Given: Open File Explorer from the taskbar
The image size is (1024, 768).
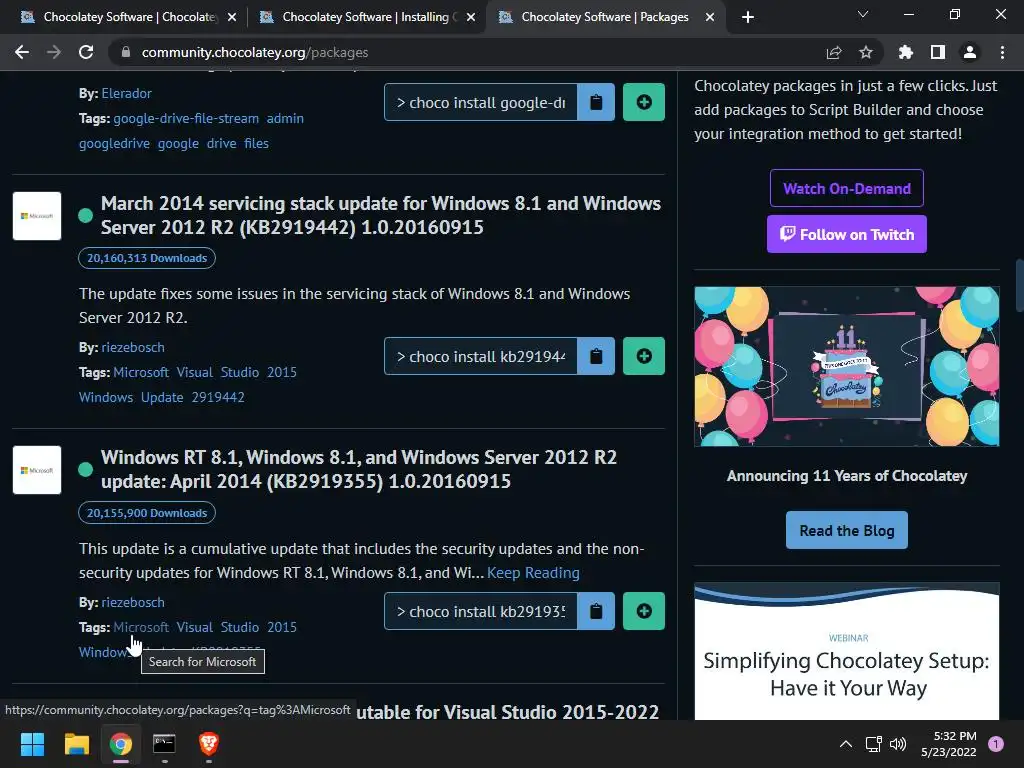Looking at the screenshot, I should pyautogui.click(x=76, y=744).
